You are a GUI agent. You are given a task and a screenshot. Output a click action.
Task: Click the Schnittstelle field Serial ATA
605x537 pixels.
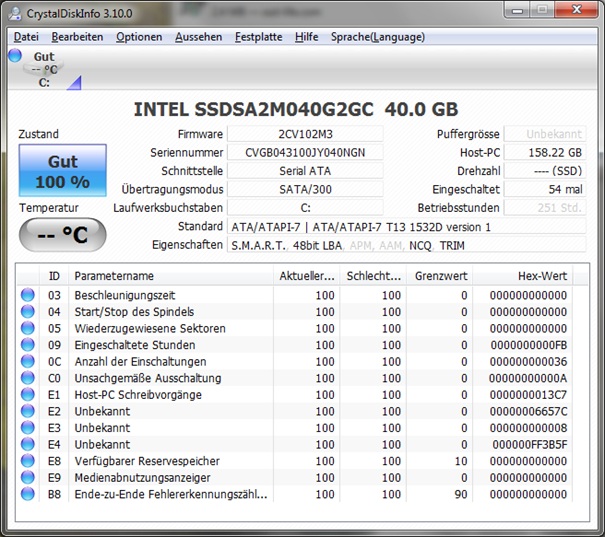(x=305, y=171)
